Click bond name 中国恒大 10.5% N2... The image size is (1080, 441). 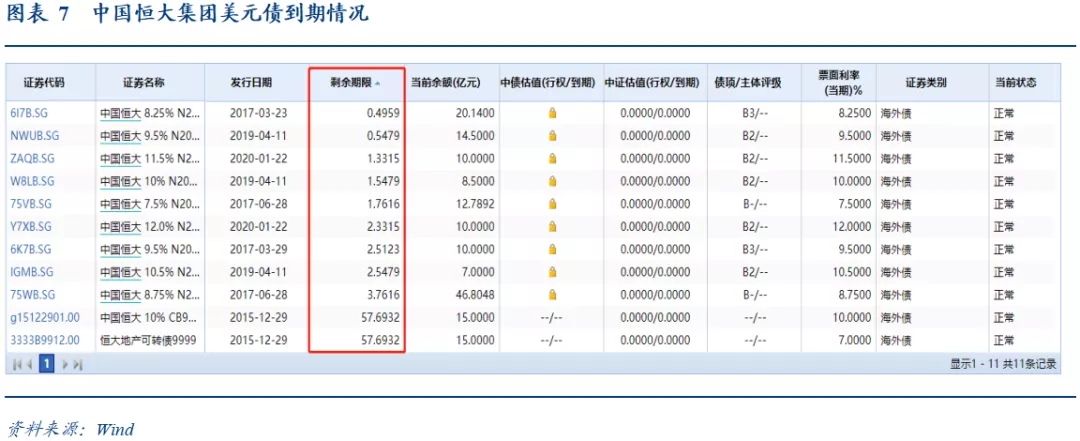150,272
